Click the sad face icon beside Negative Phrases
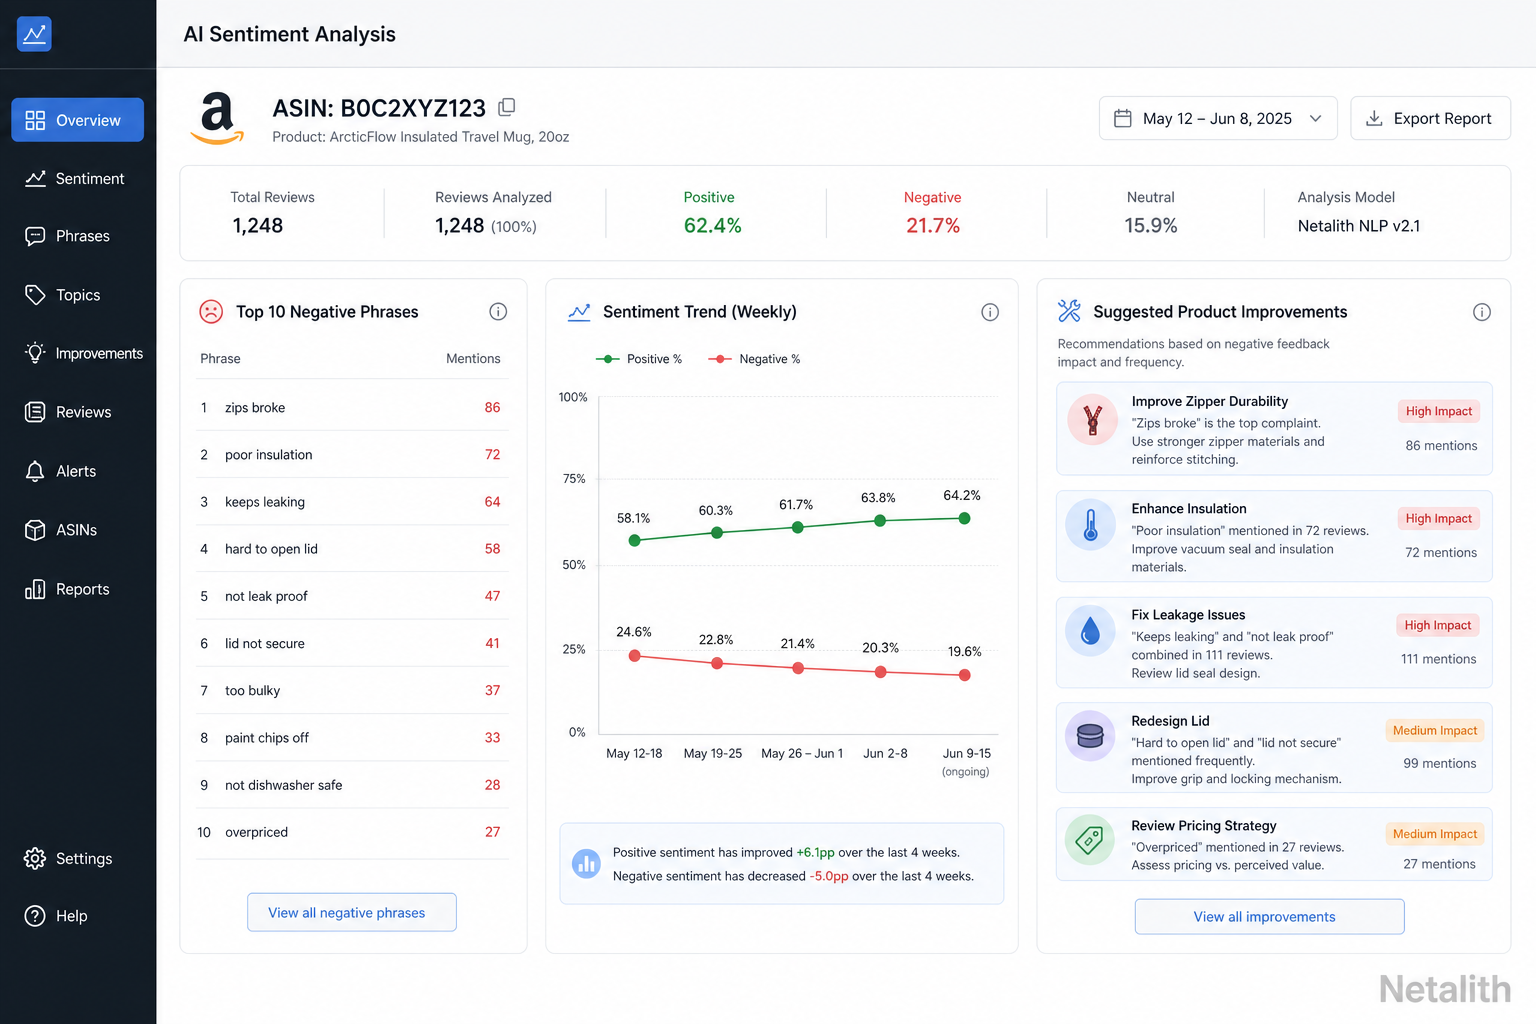The width and height of the screenshot is (1536, 1024). (211, 312)
